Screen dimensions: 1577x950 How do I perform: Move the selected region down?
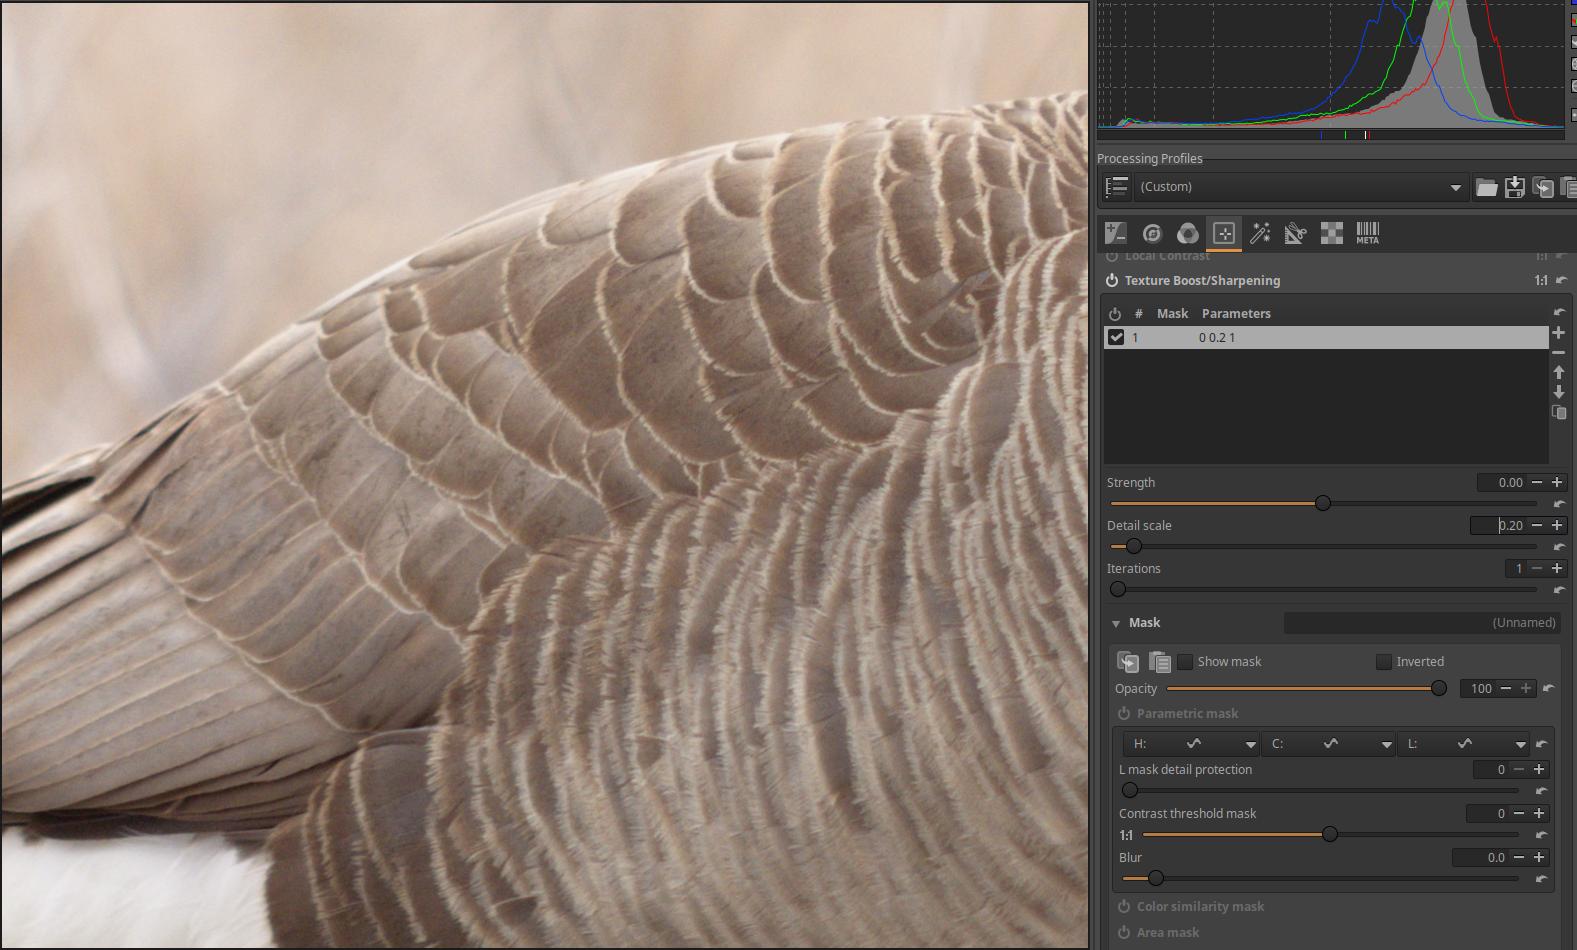1558,392
